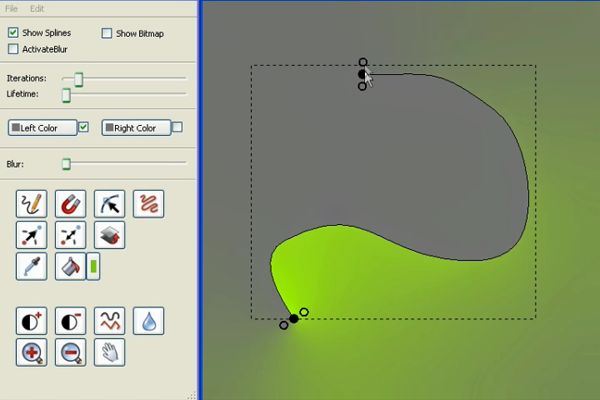The height and width of the screenshot is (400, 600).
Task: Click the Left Color button
Action: pyautogui.click(x=42, y=128)
